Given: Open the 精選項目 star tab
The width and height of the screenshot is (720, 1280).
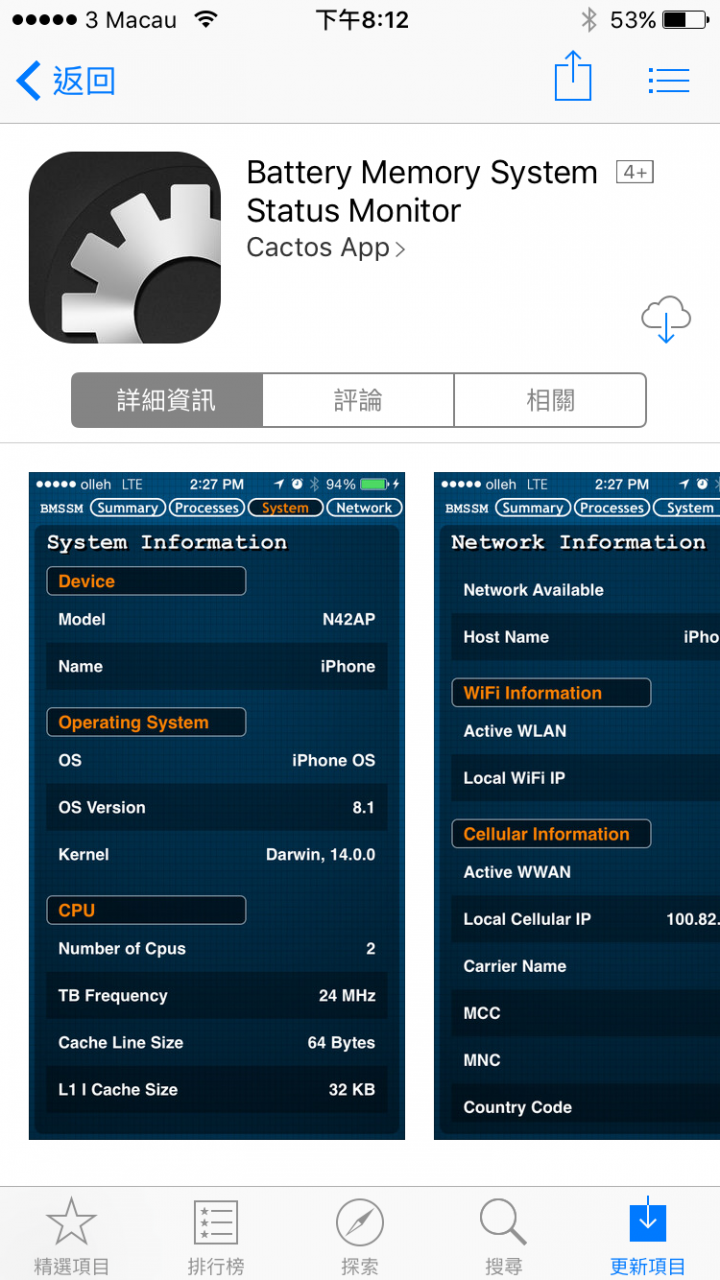Looking at the screenshot, I should (72, 1237).
